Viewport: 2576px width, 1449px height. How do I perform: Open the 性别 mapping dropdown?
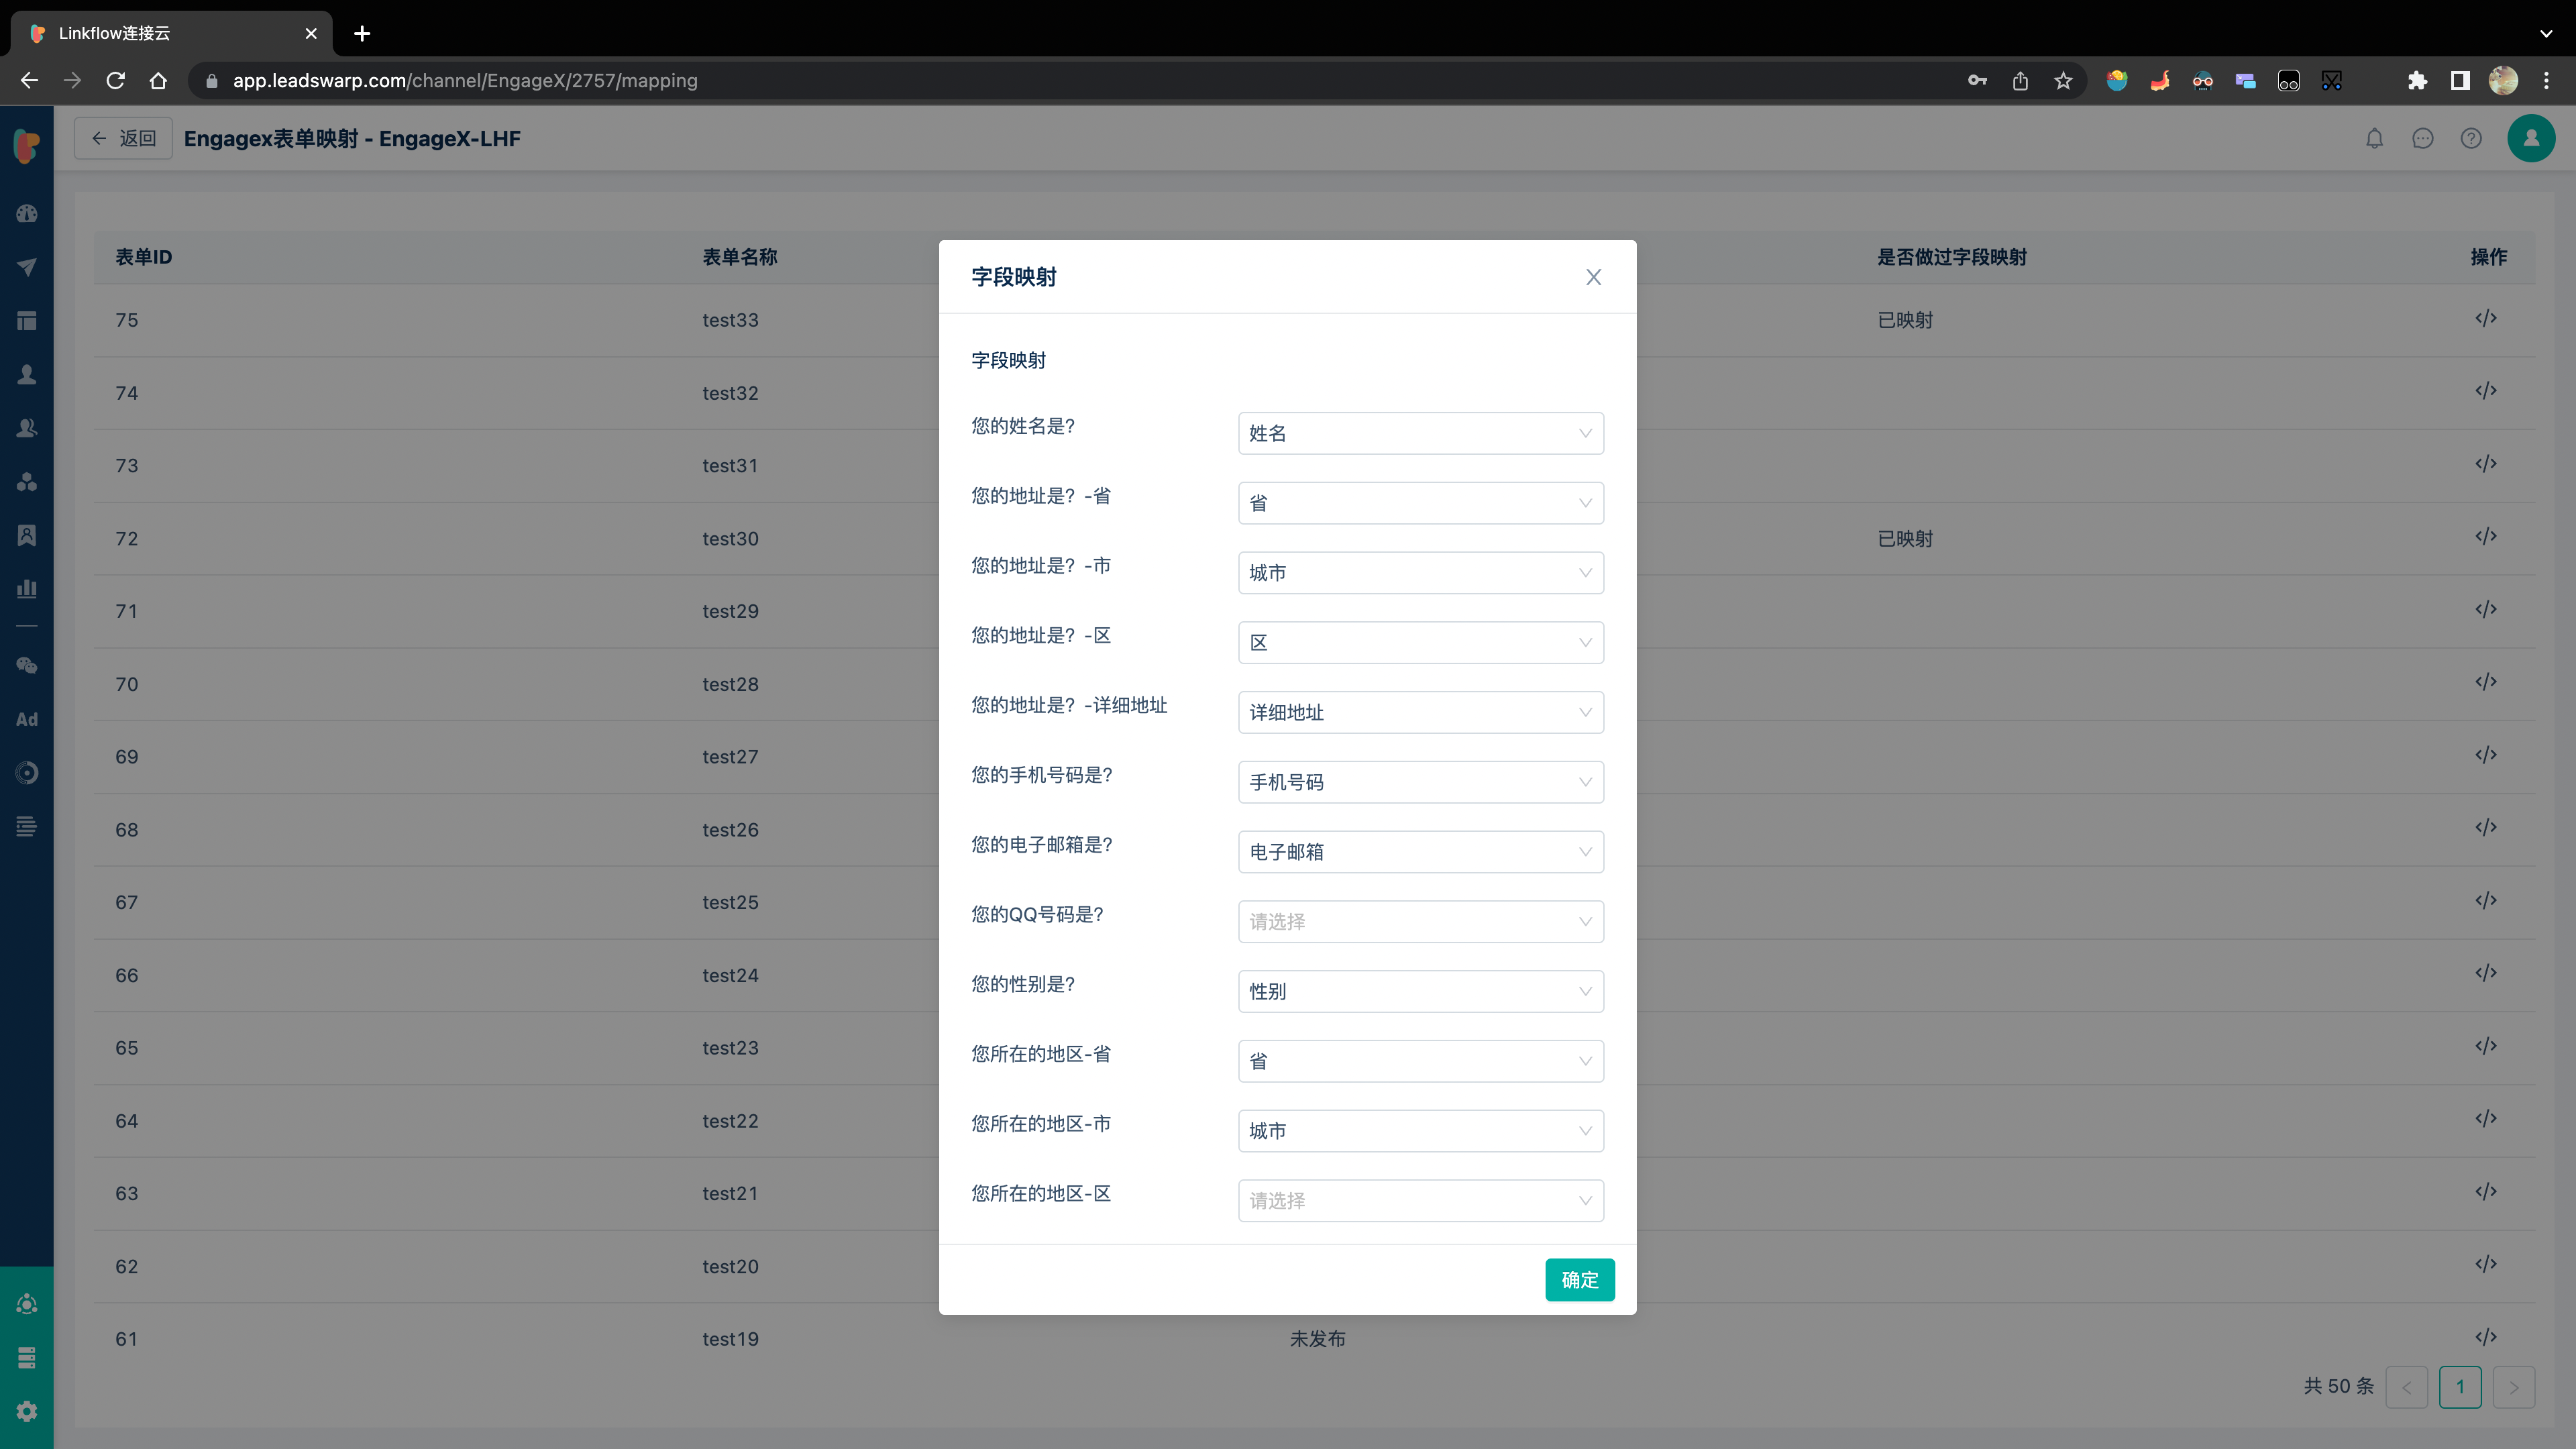(1420, 991)
